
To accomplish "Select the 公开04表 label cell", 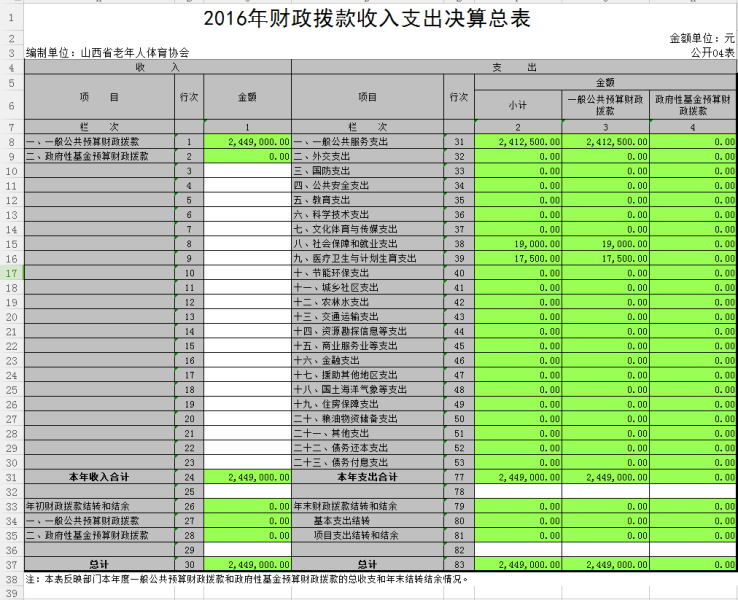I will click(x=712, y=51).
